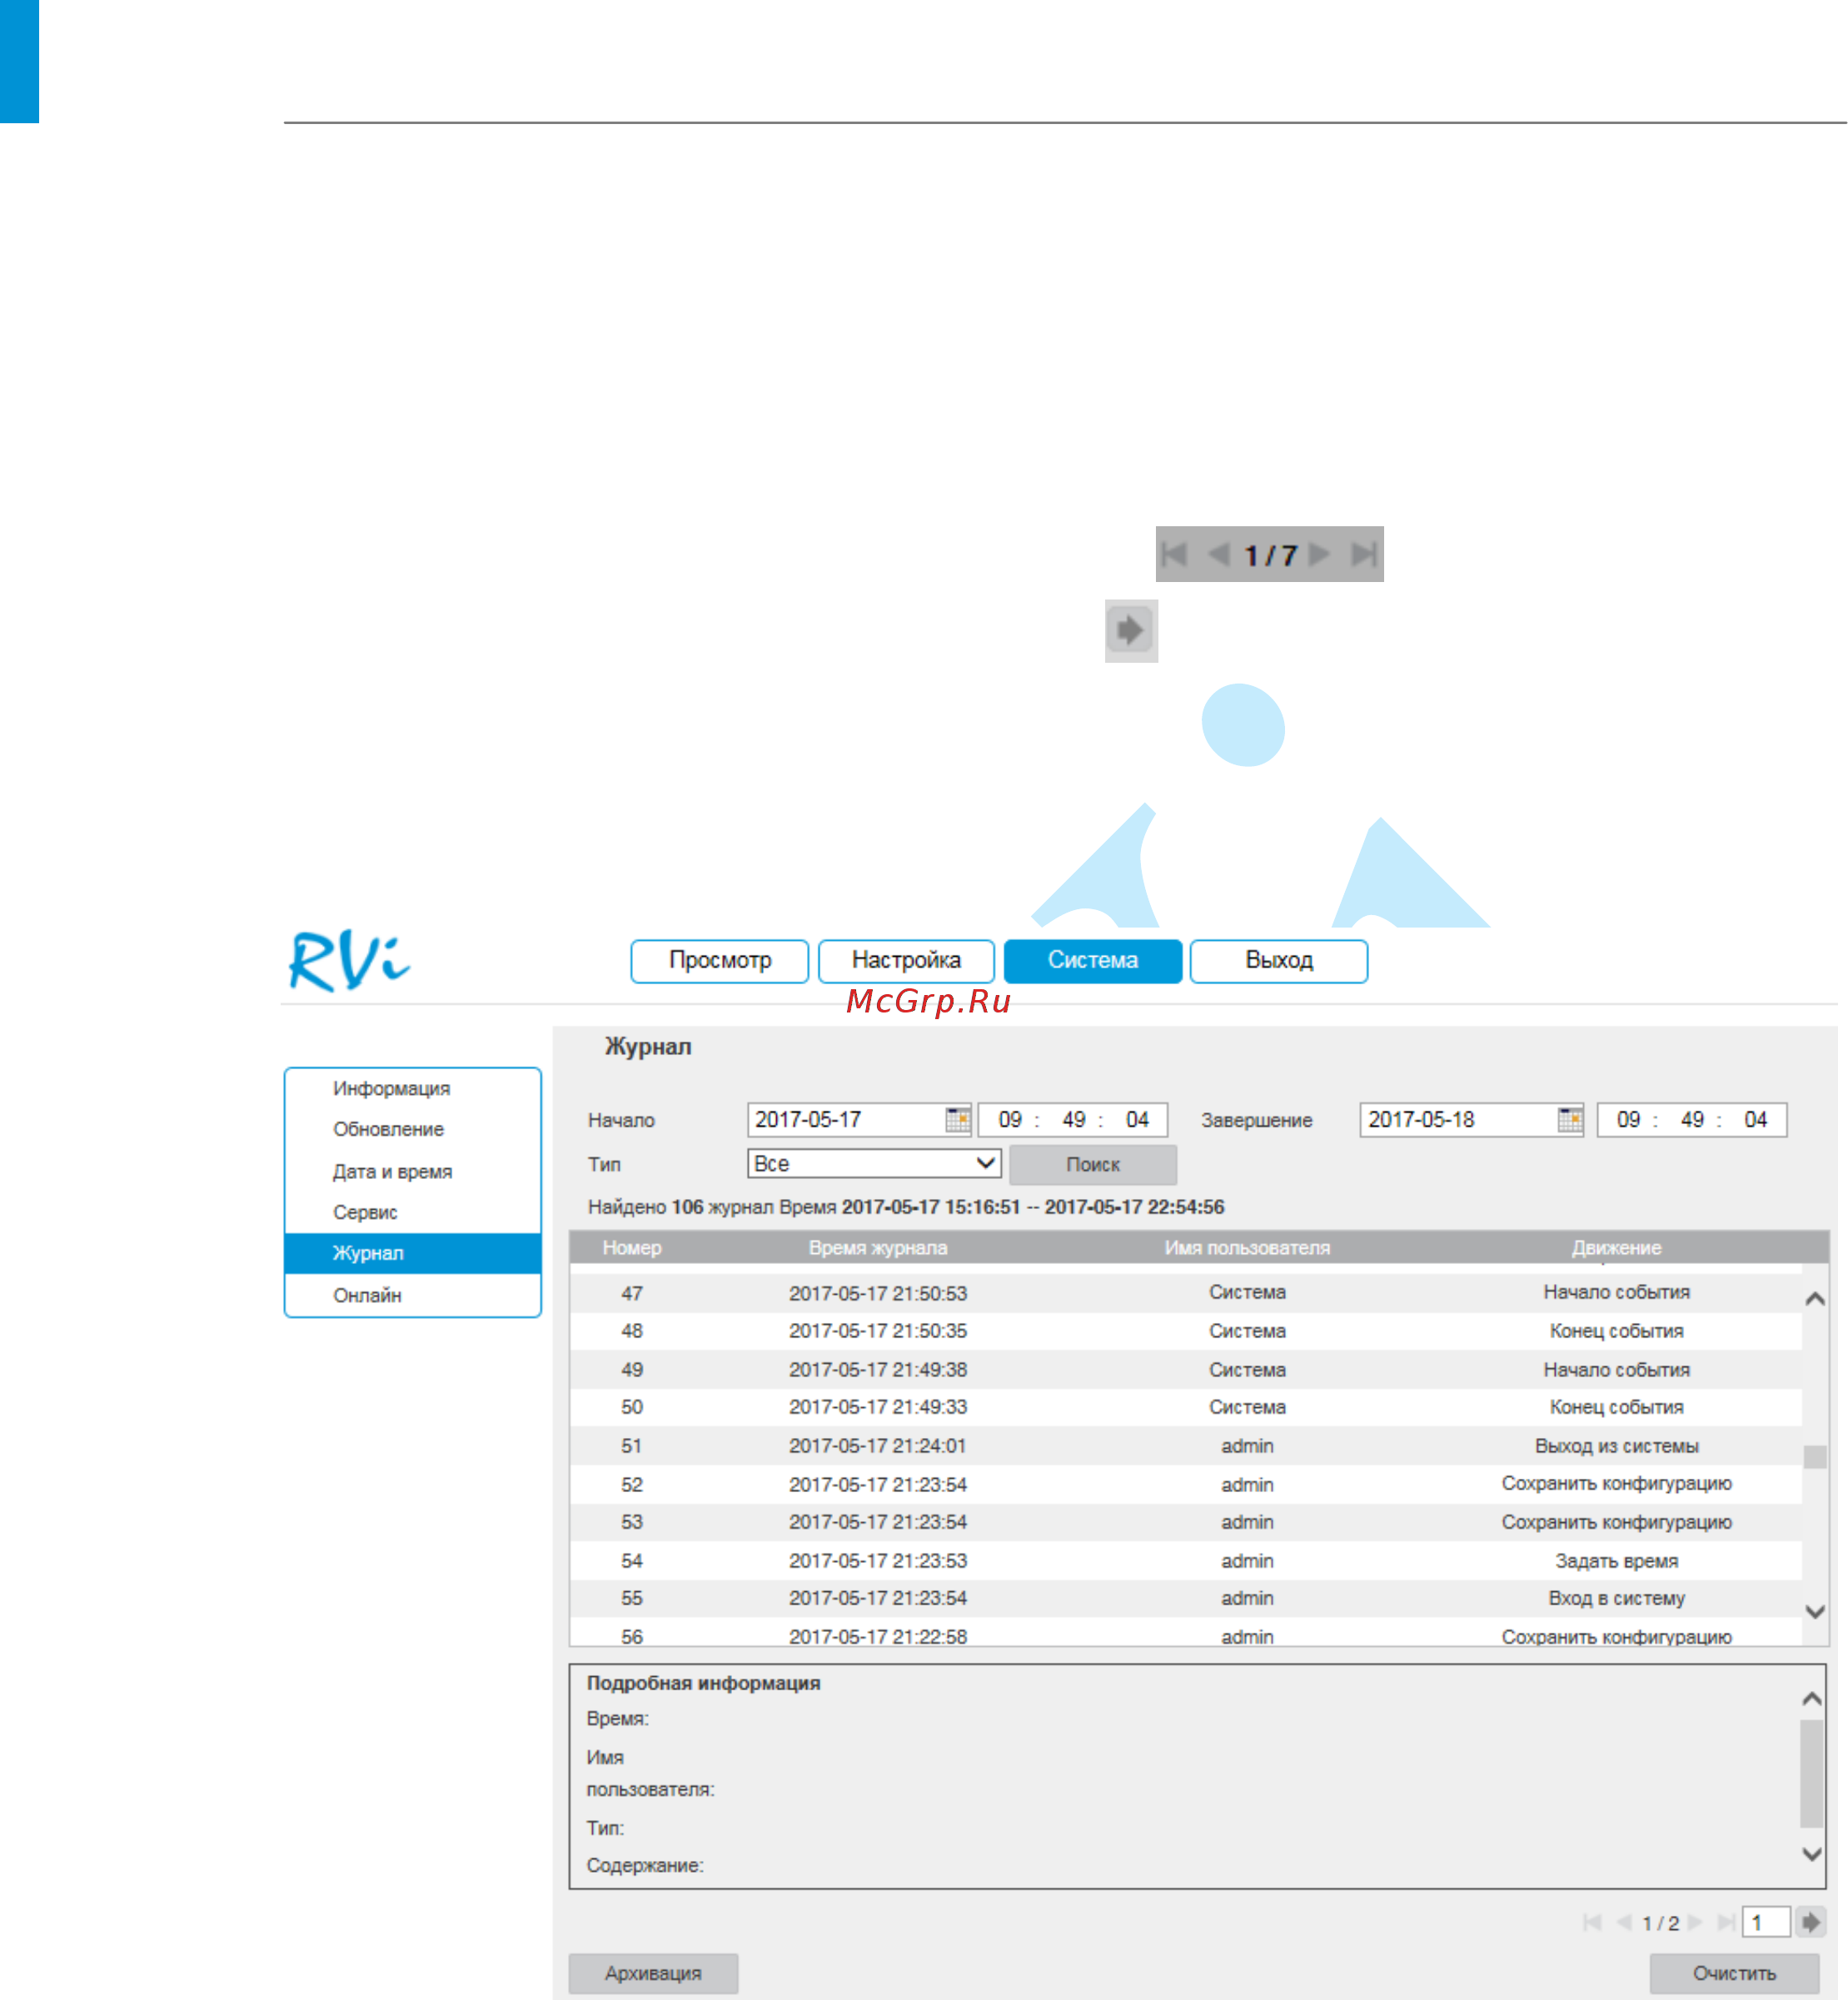Click the start time seconds field
1848x2000 pixels.
coord(1137,1120)
